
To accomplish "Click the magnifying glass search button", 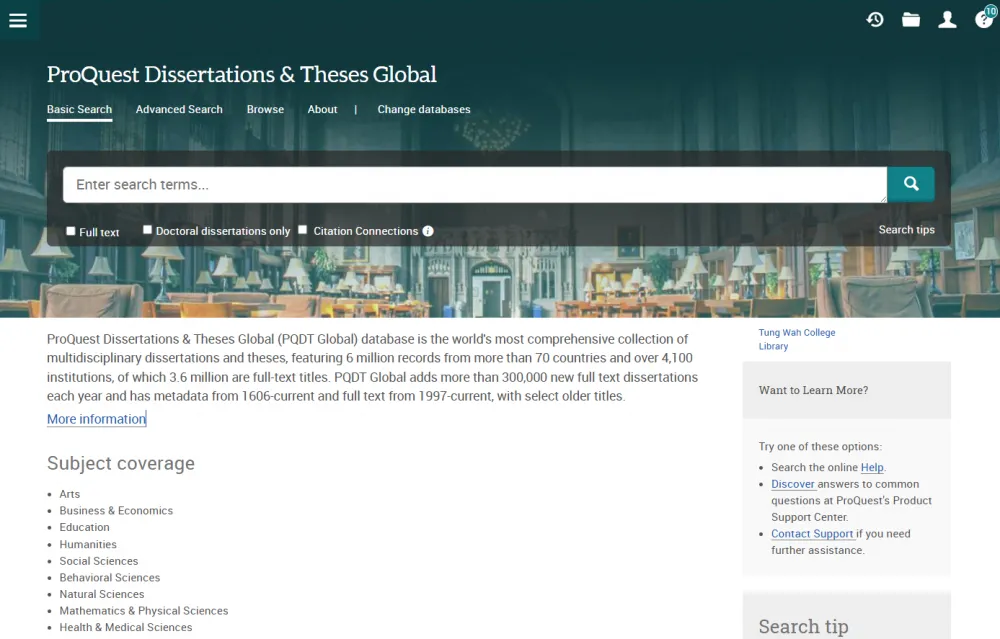I will [911, 184].
